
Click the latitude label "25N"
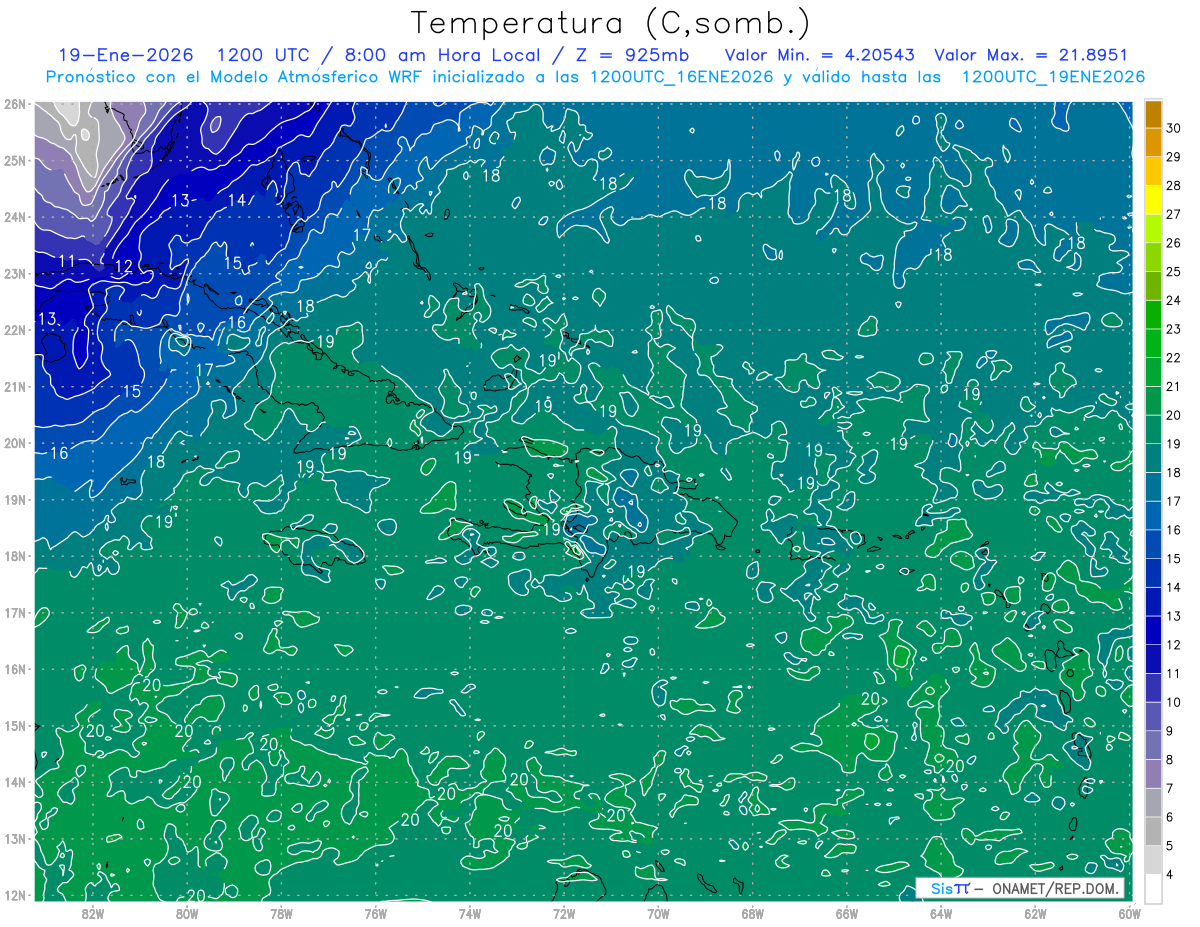(x=15, y=160)
